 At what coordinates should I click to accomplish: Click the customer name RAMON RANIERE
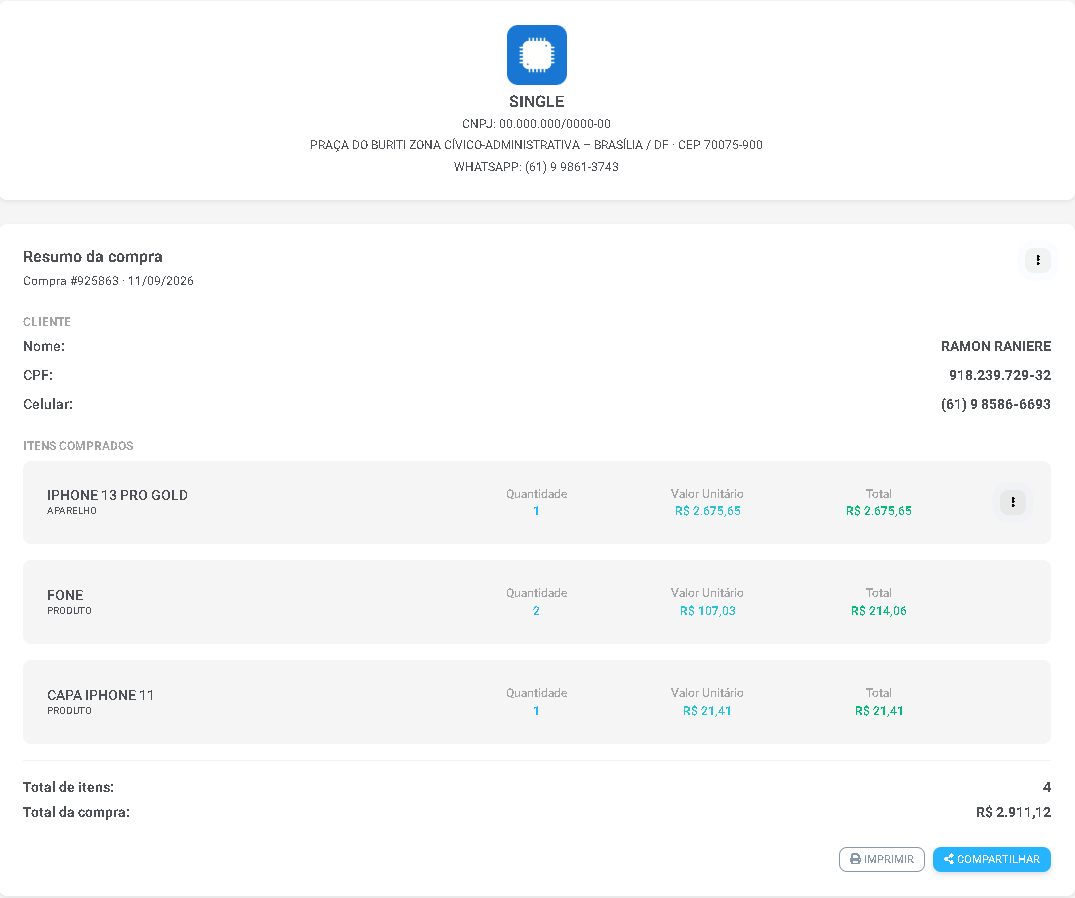(995, 346)
